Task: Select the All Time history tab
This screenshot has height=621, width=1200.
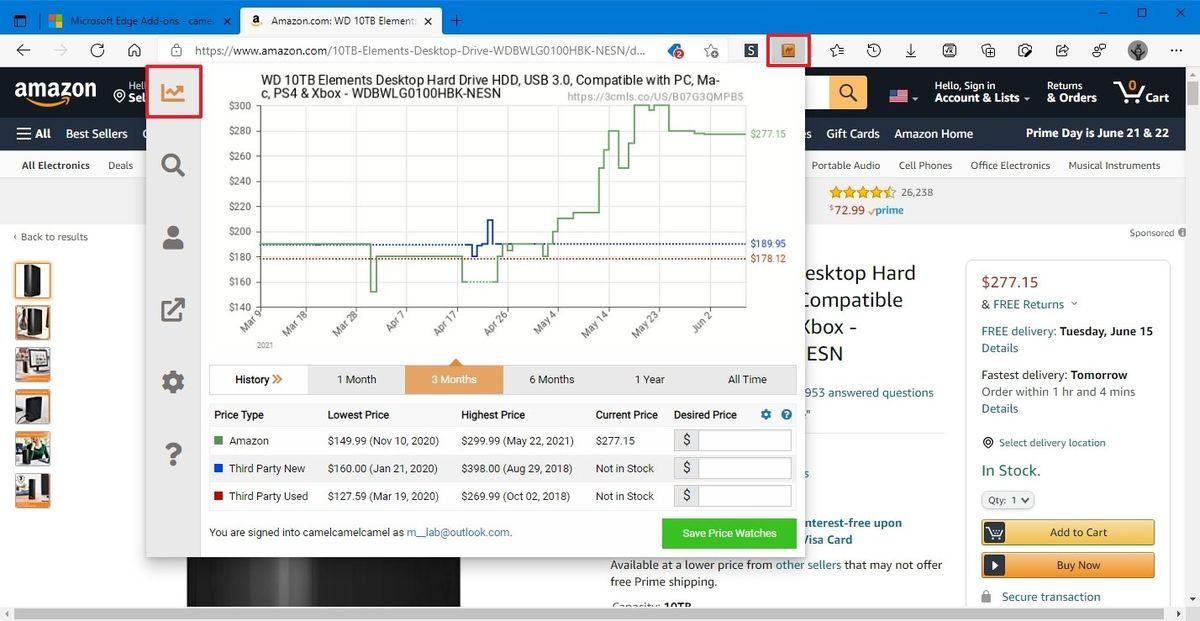Action: click(x=747, y=379)
